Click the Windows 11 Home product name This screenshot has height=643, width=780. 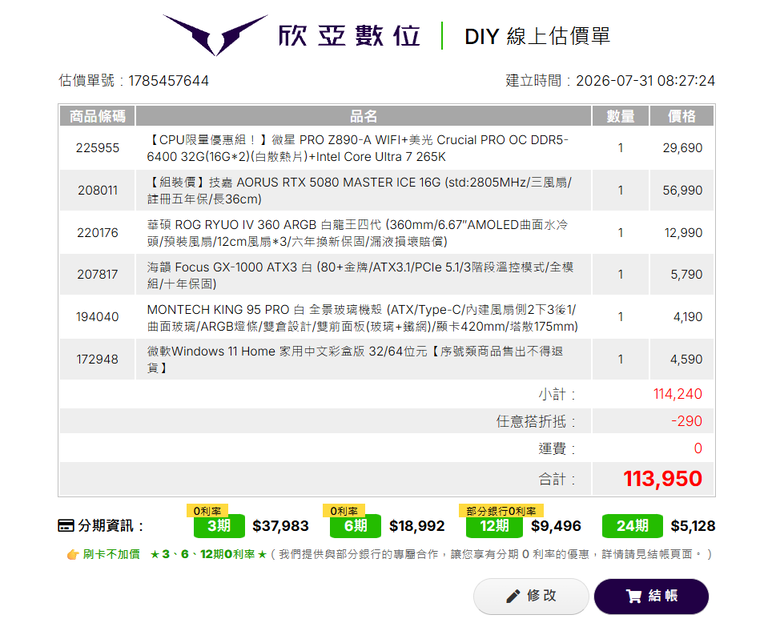point(355,359)
